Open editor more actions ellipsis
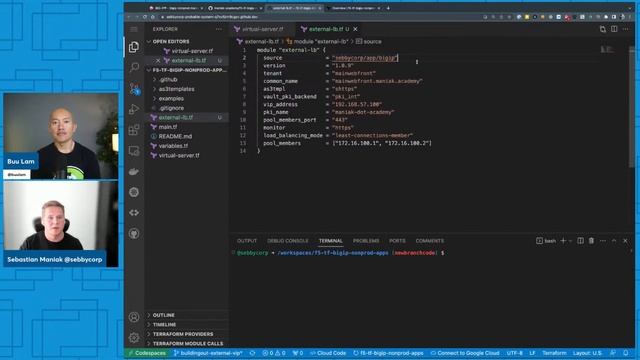Viewport: 640px width, 360px height. pyautogui.click(x=626, y=29)
